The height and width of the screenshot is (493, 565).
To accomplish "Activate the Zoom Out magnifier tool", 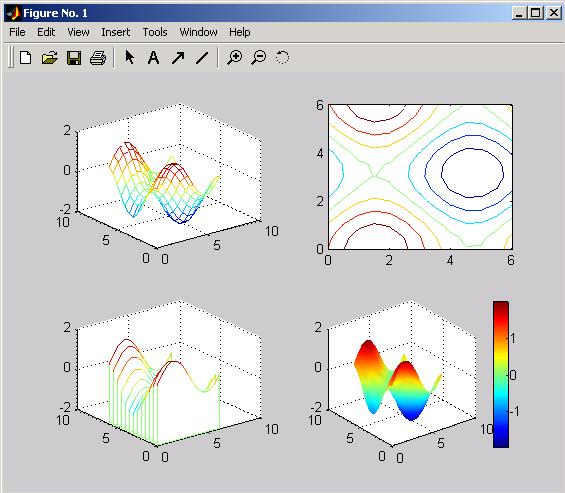I will pos(259,57).
